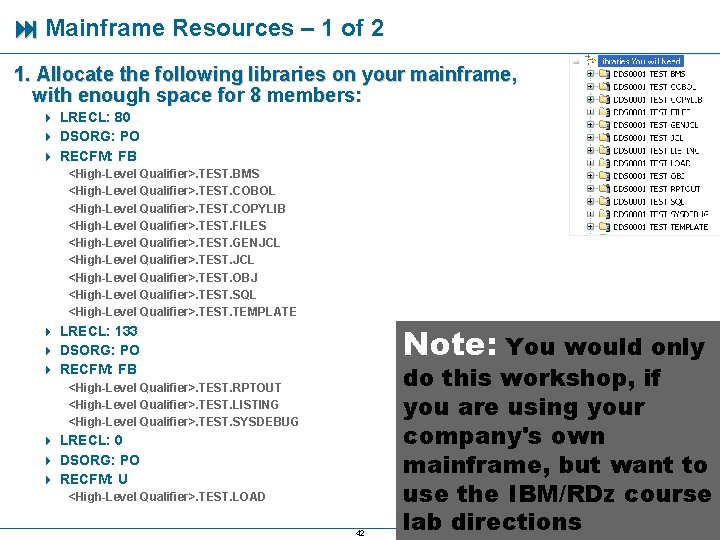Click '<High-Level Qualifier>.TEST.COBOL' in the slide list

(172, 191)
